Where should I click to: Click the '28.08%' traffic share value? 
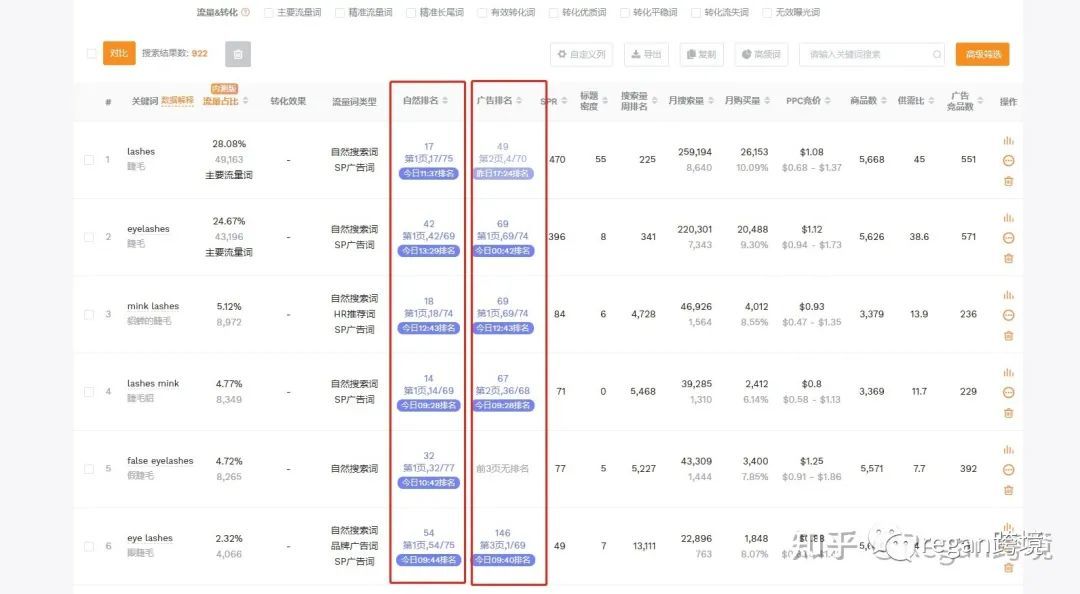tap(229, 143)
